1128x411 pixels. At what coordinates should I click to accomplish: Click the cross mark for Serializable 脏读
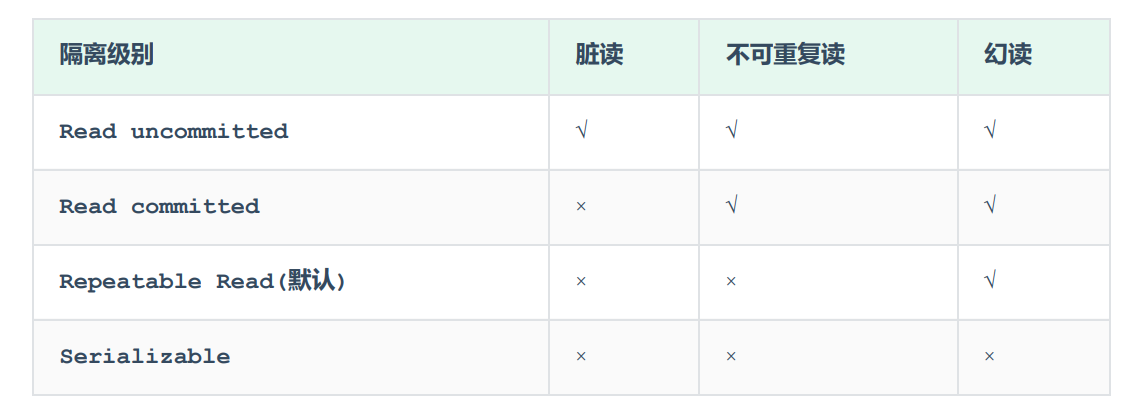[x=581, y=356]
